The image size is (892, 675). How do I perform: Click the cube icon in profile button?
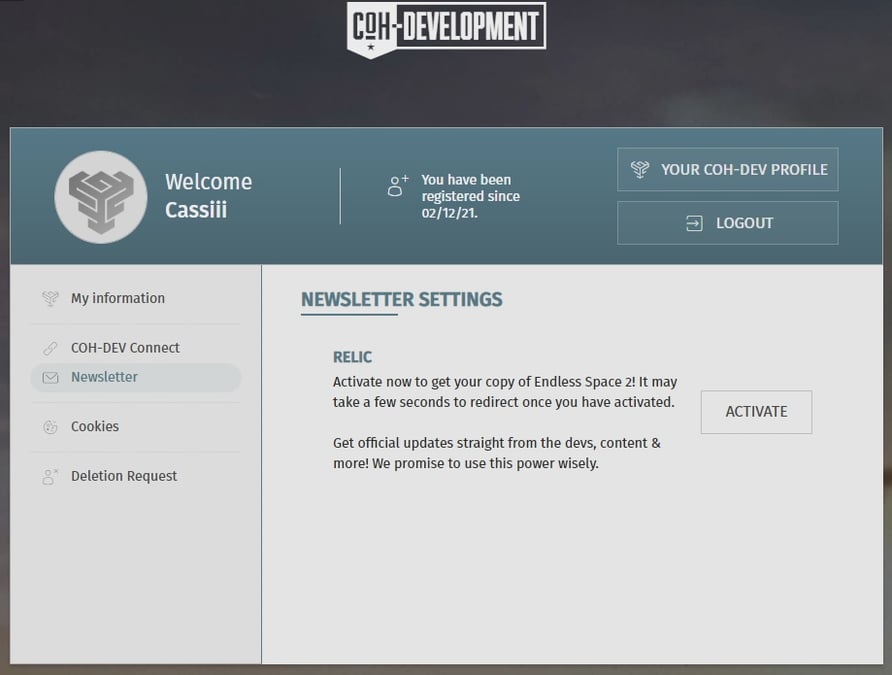coord(640,169)
